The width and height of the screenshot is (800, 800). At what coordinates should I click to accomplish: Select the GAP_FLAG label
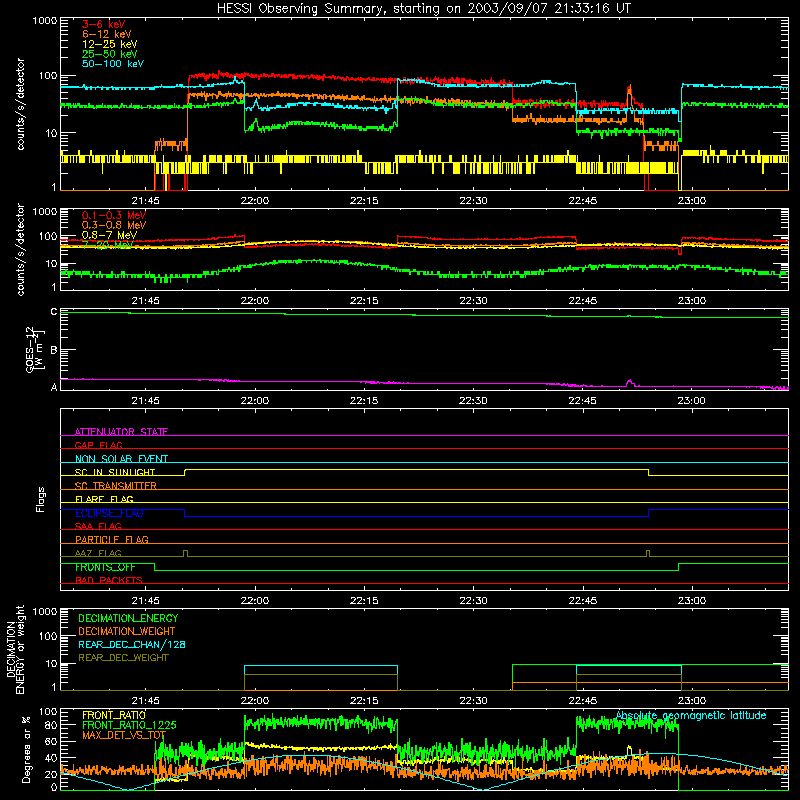pos(98,445)
